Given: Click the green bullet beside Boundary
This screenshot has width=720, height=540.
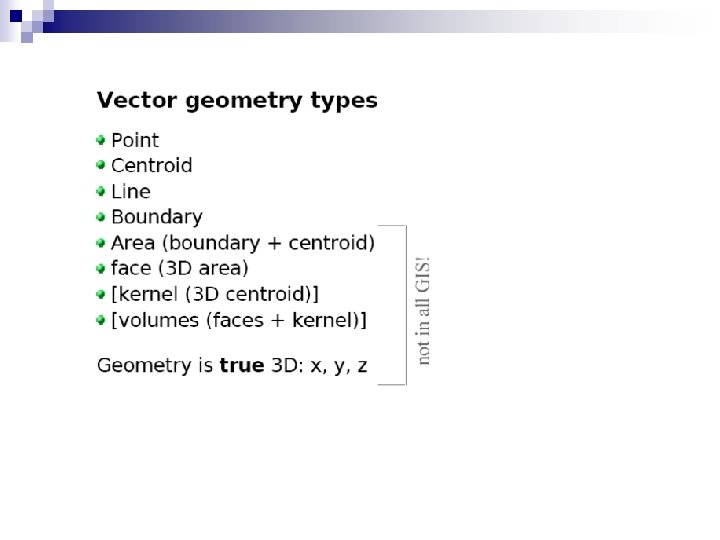Looking at the screenshot, I should coord(101,216).
